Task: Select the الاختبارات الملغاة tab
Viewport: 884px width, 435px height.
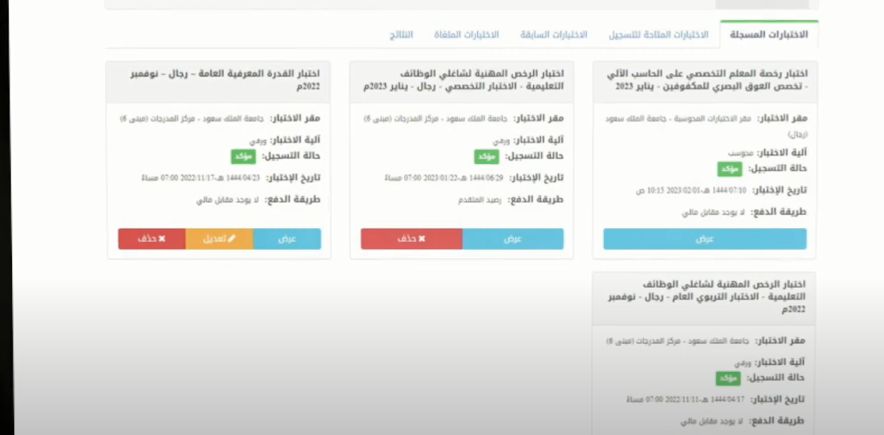Action: 467,35
